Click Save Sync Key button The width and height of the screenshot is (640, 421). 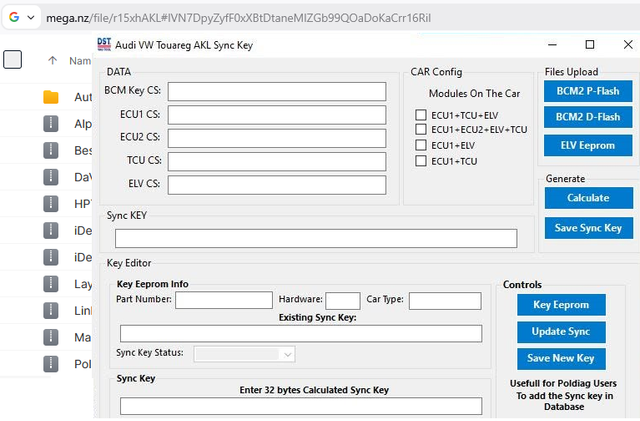coord(589,228)
